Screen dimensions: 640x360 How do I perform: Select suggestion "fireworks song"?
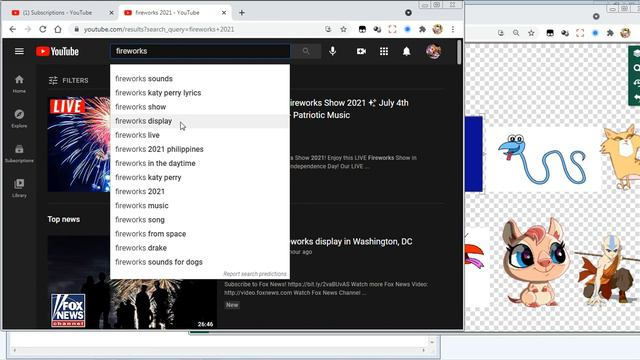[x=200, y=220]
